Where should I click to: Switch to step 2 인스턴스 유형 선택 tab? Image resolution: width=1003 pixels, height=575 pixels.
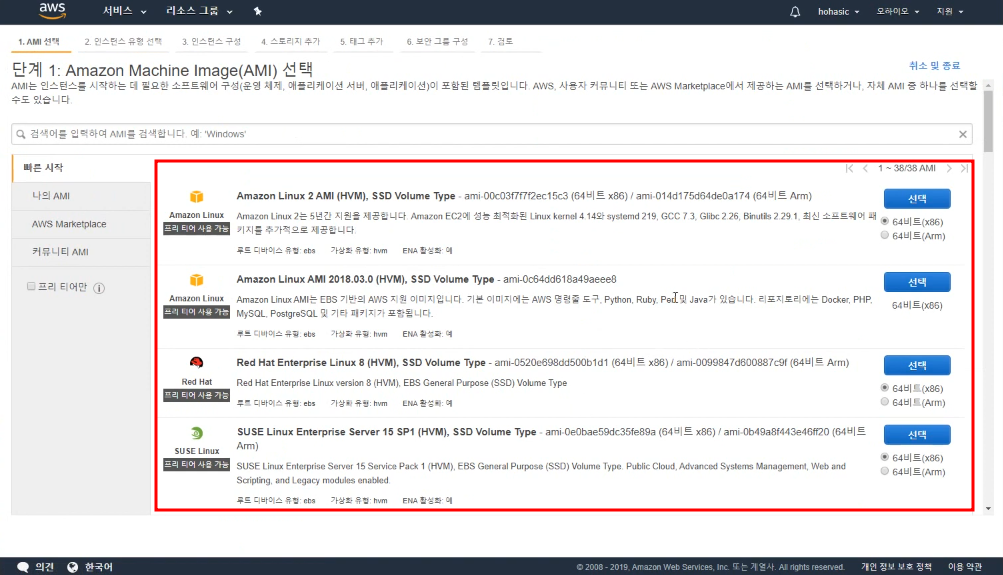click(123, 42)
